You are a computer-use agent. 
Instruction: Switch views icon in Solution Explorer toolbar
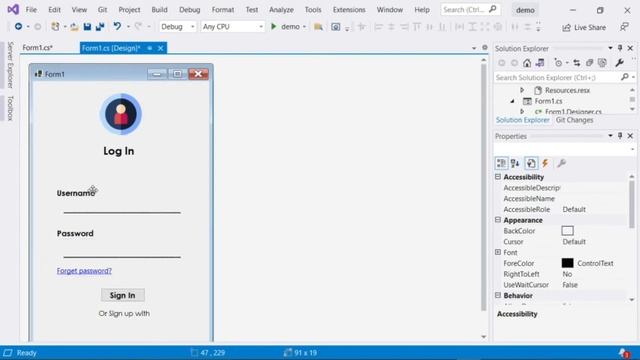coord(540,63)
